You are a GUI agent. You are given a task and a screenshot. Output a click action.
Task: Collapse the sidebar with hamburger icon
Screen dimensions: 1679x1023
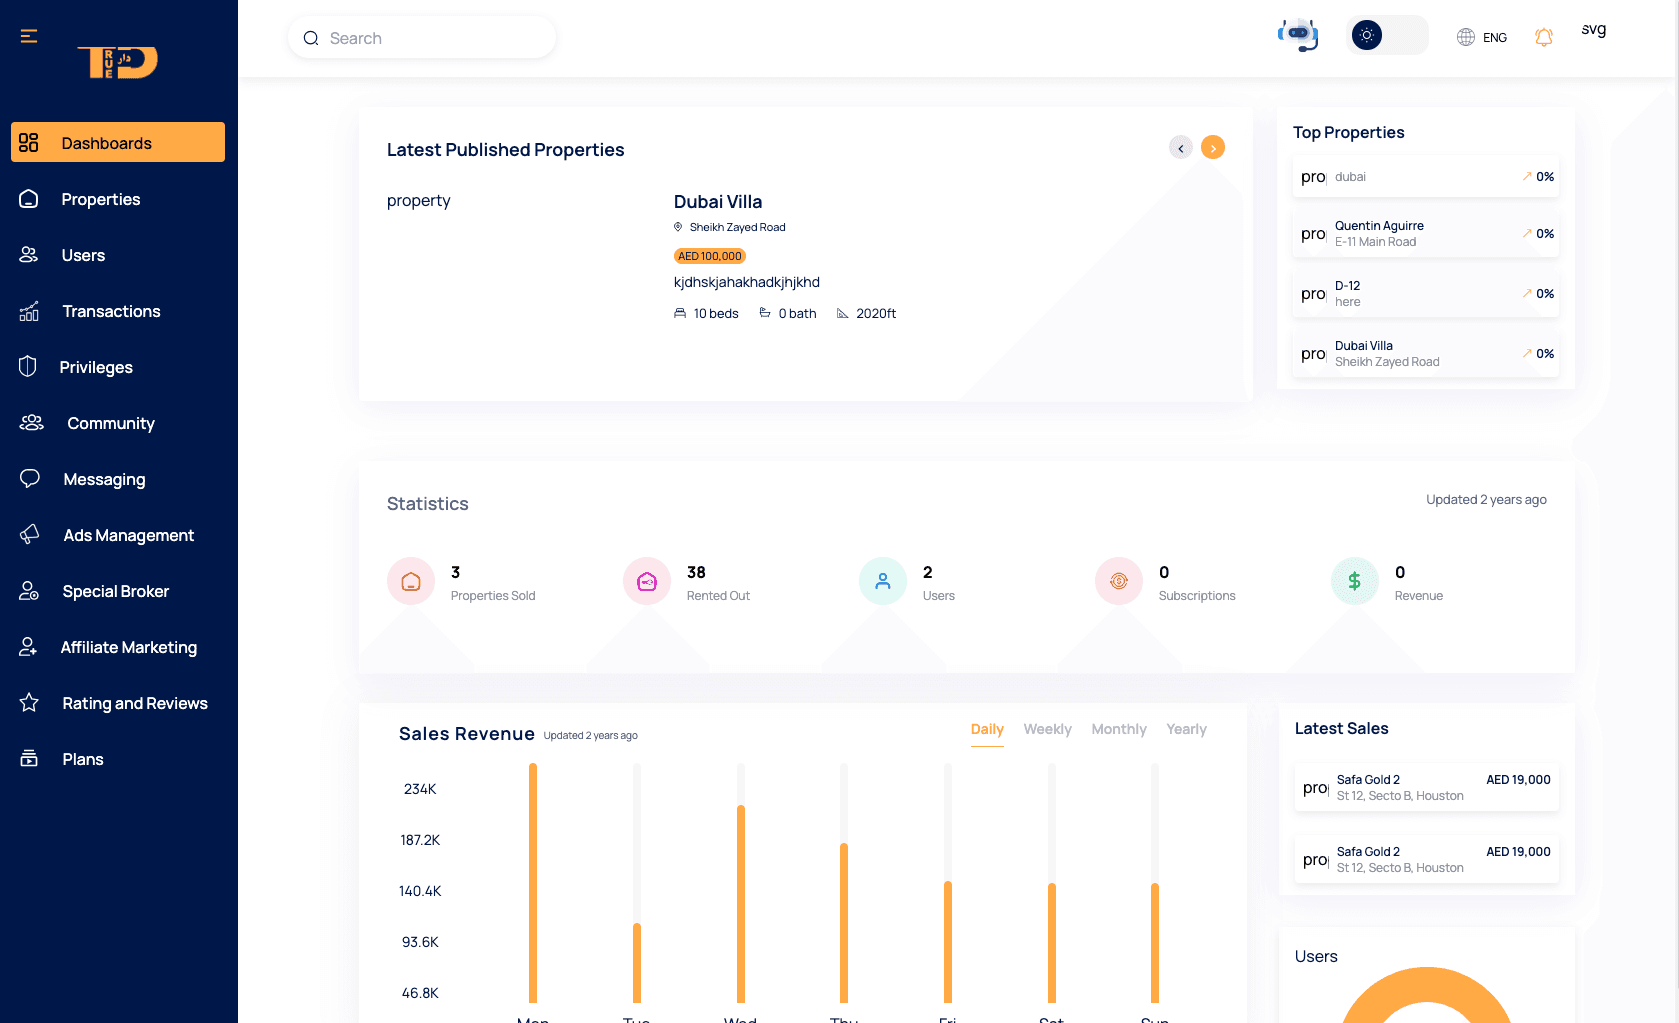point(29,37)
